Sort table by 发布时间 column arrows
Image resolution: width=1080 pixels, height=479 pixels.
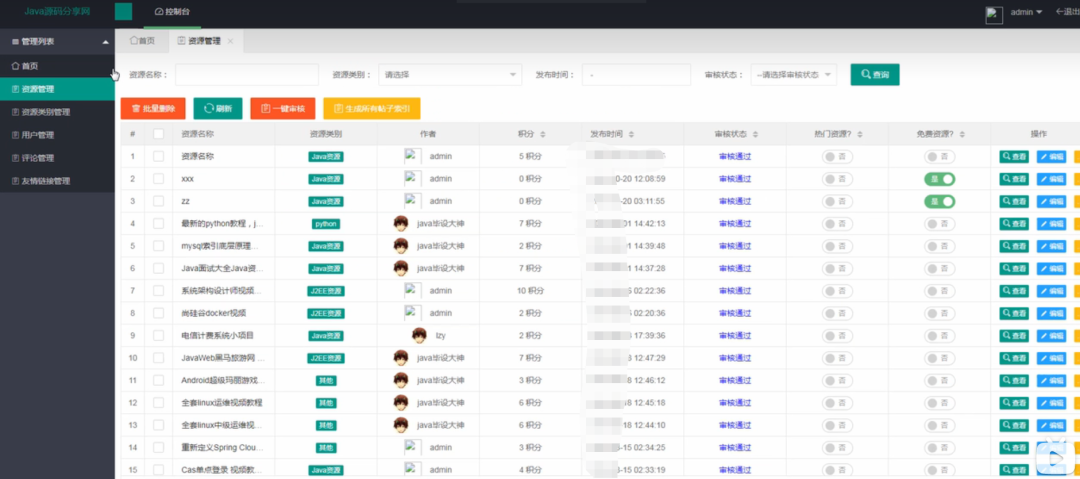click(631, 134)
